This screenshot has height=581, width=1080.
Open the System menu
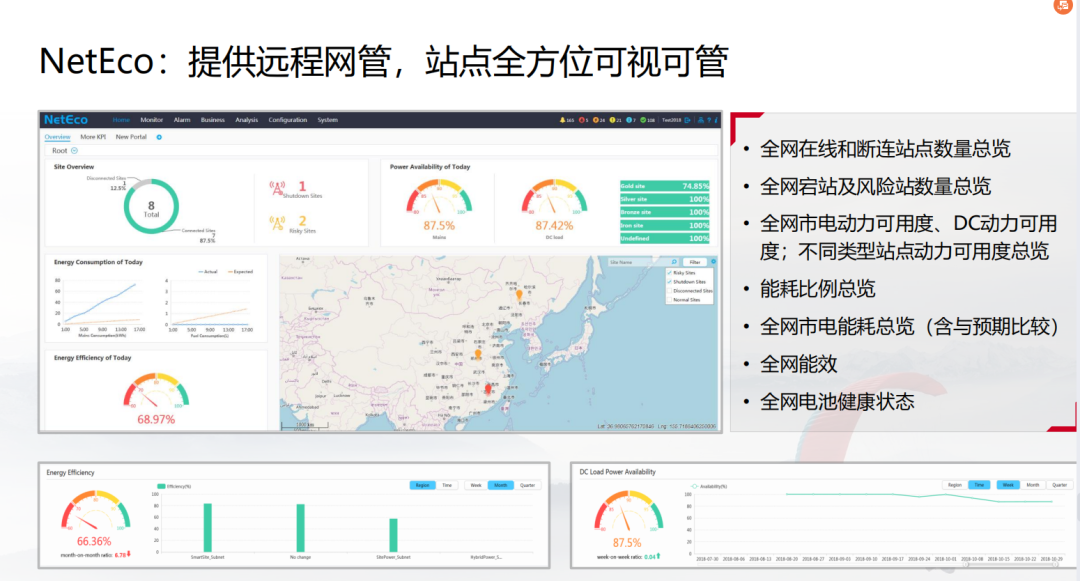[328, 120]
